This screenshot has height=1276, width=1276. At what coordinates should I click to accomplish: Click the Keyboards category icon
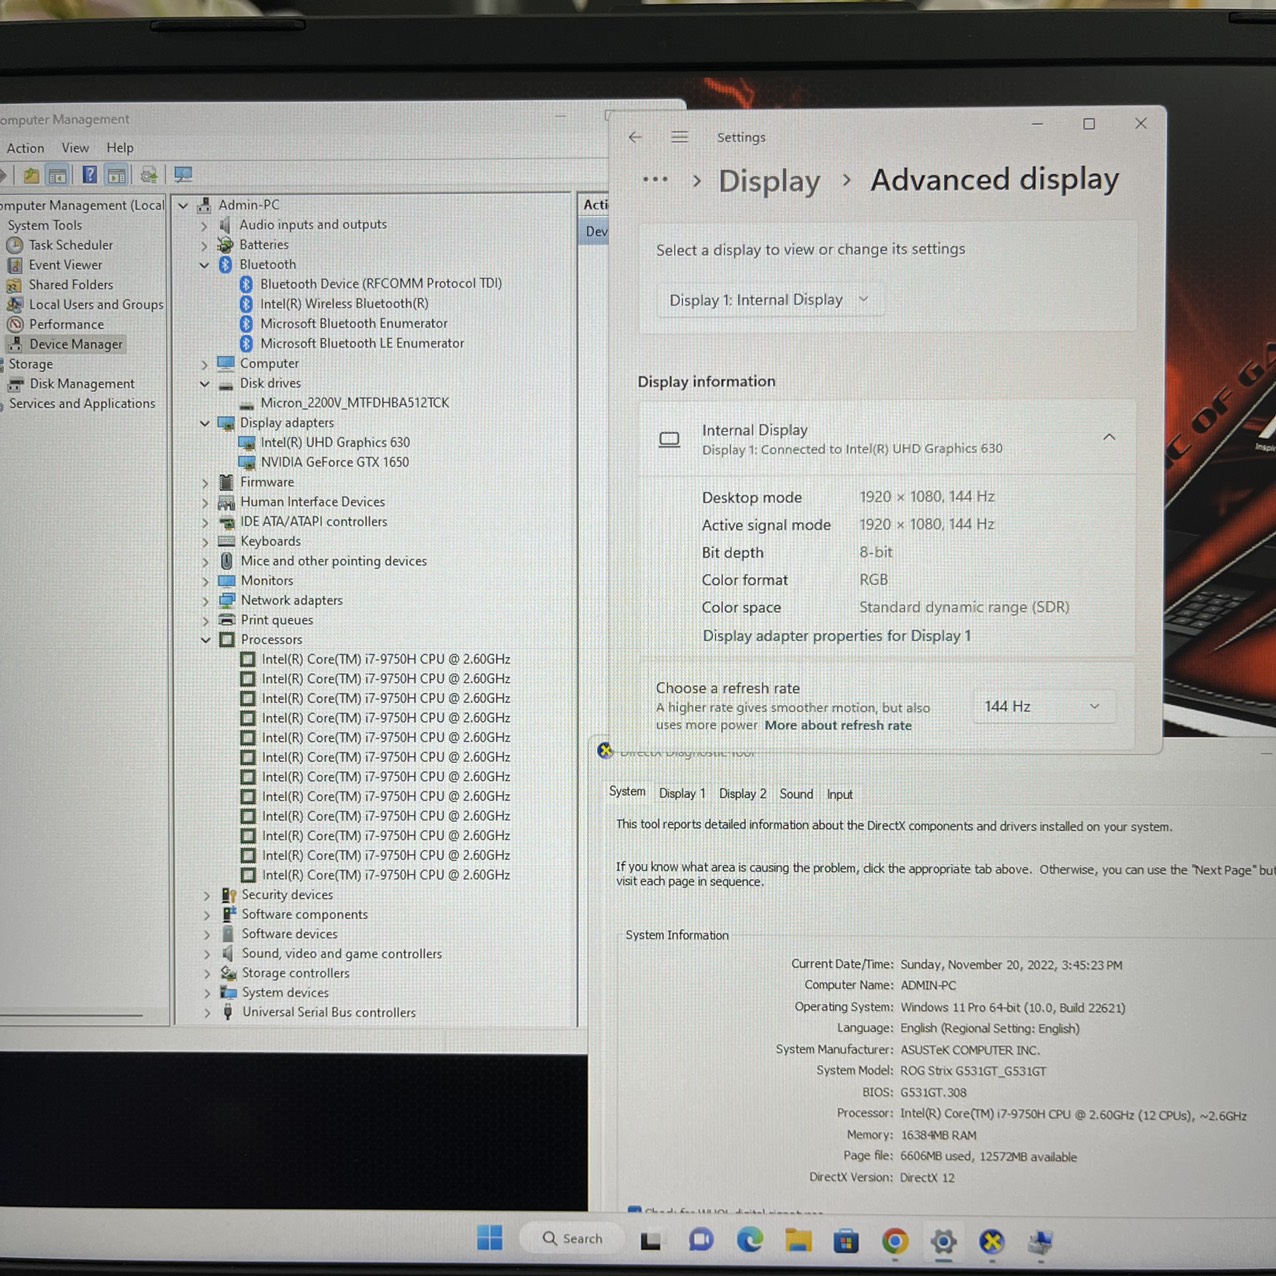click(x=227, y=541)
